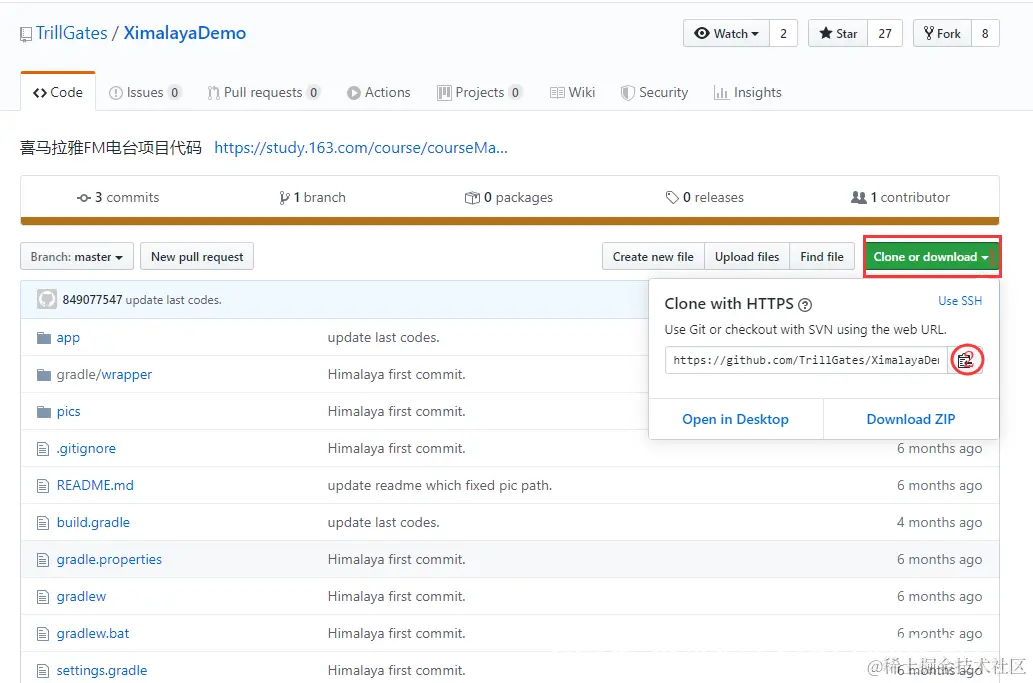Open the Wiki tab
1033x683 pixels.
572,92
